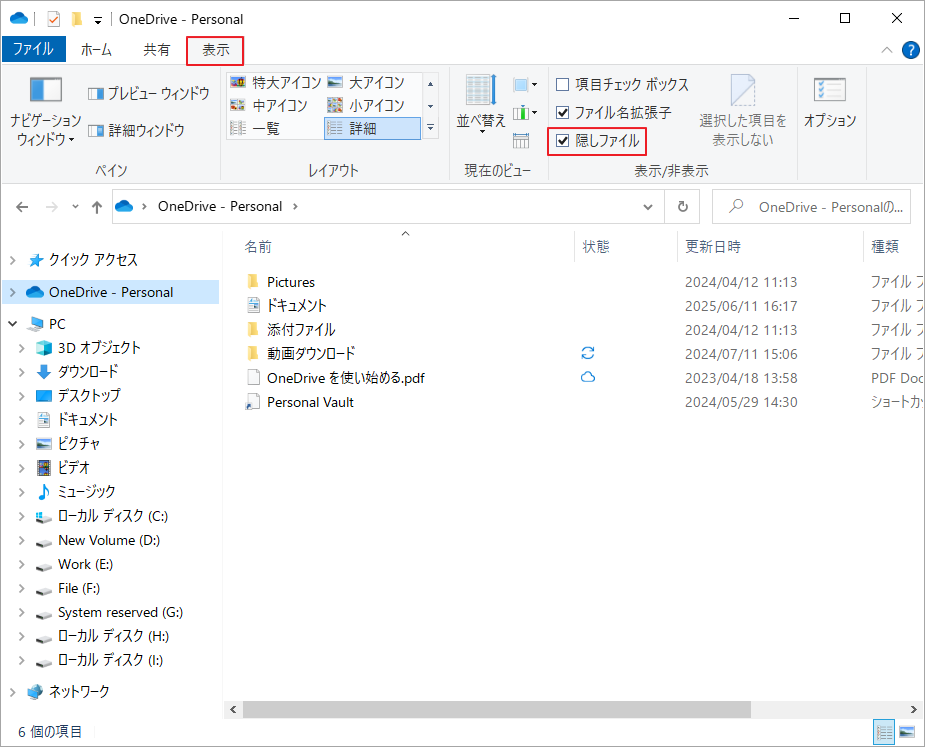Switch to details view status bar icon
The height and width of the screenshot is (747, 925).
pos(884,732)
